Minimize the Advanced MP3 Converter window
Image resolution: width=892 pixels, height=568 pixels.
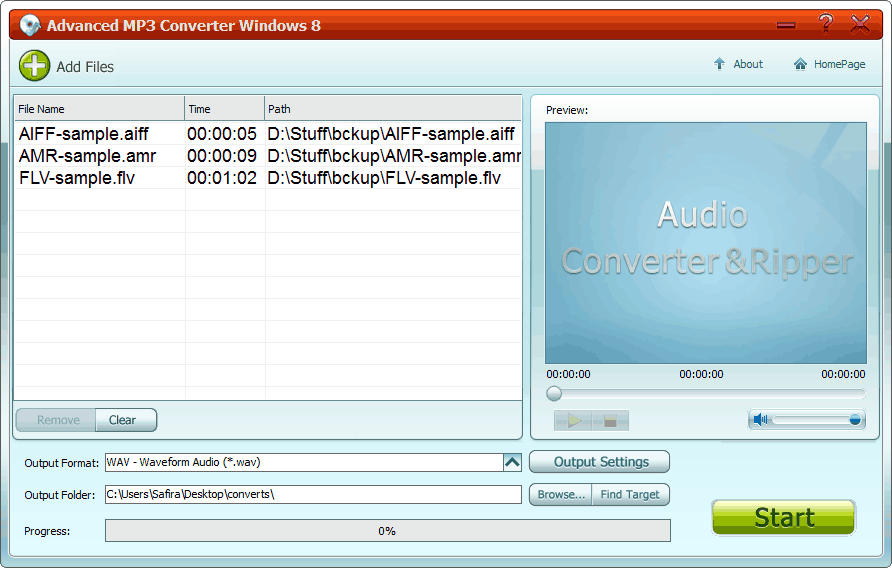pyautogui.click(x=786, y=25)
